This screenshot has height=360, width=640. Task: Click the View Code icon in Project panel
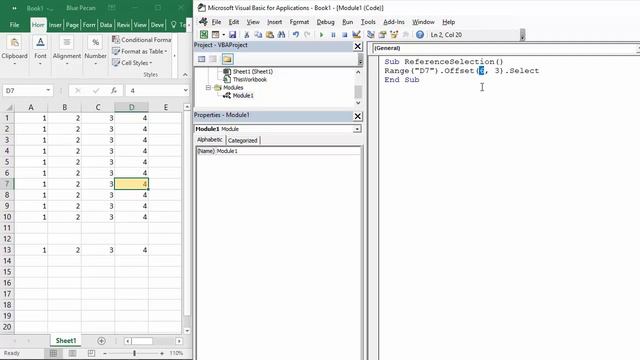click(201, 59)
